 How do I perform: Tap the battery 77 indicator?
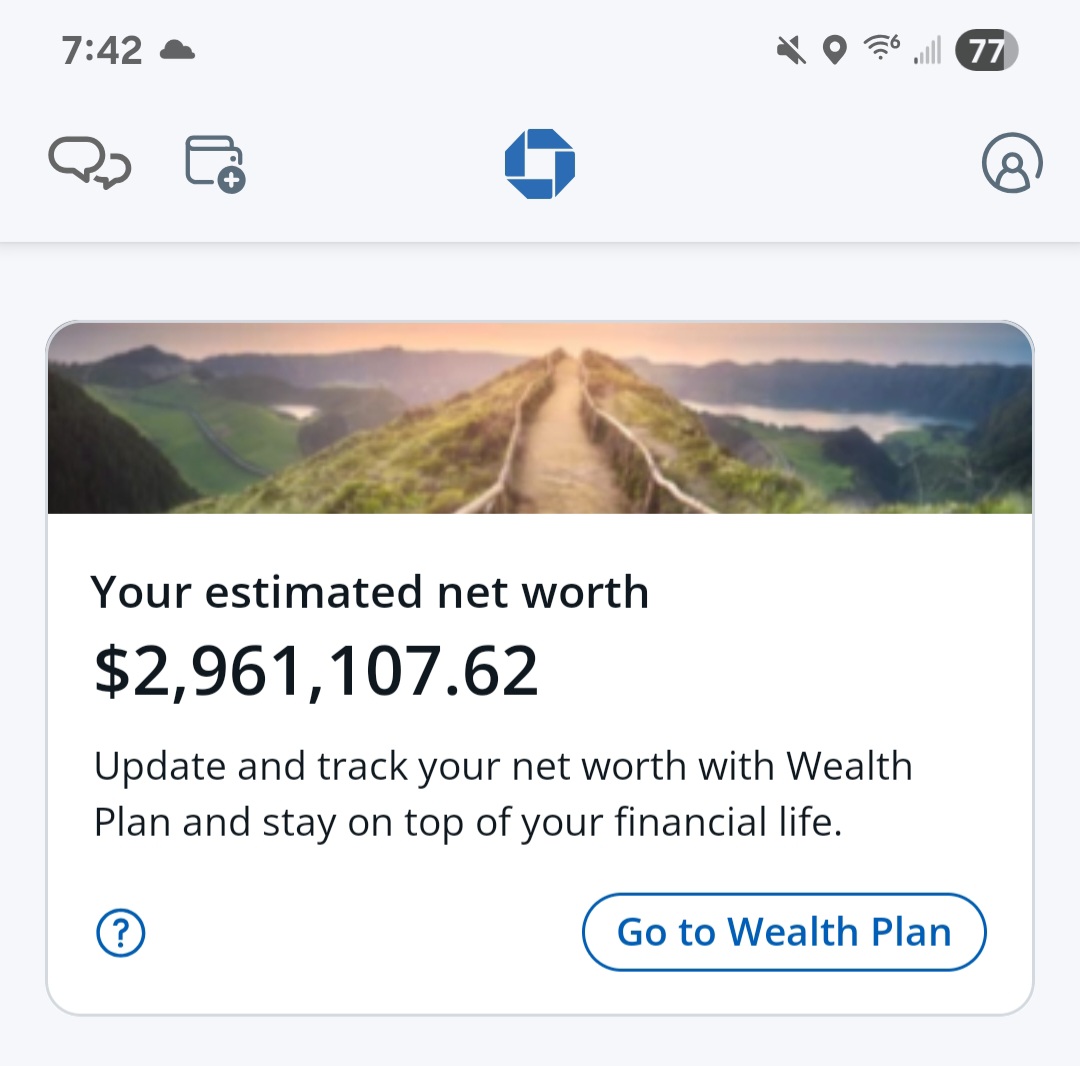pos(986,50)
